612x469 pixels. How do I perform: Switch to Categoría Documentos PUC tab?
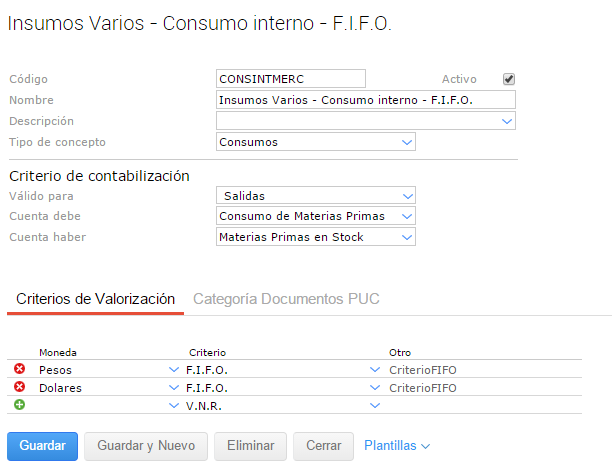pos(286,299)
